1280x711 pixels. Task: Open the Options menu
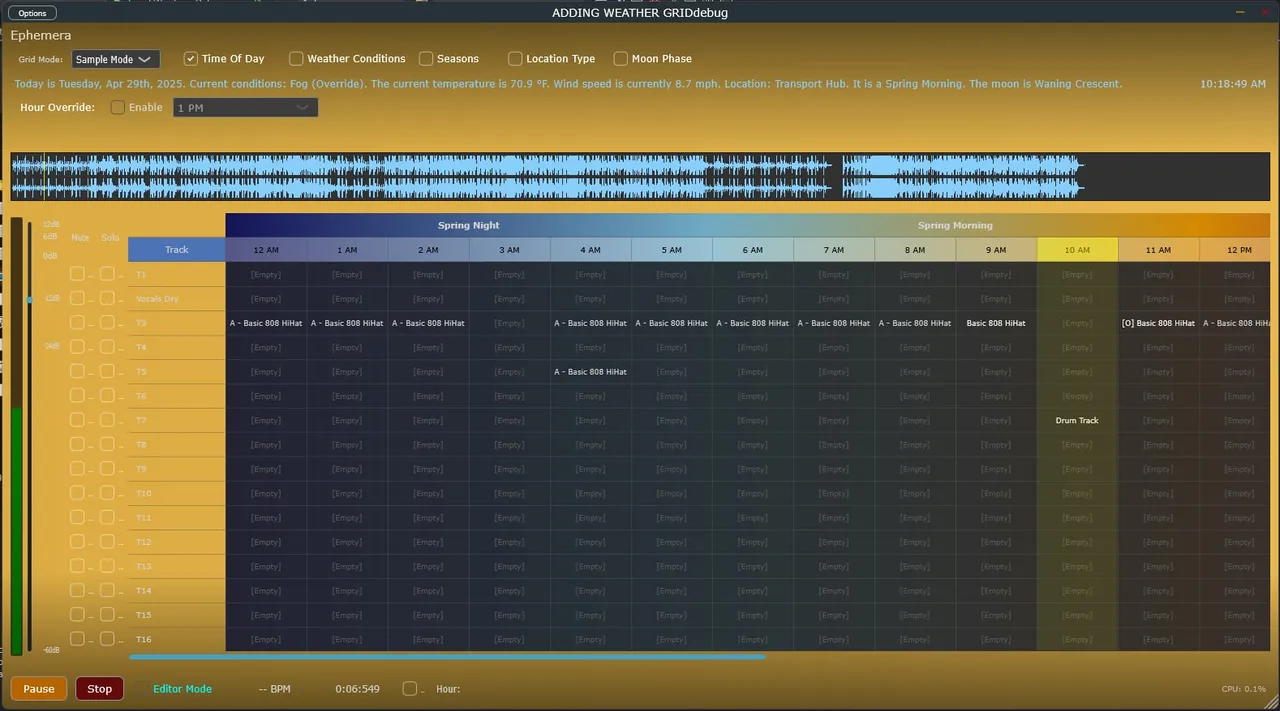point(32,13)
